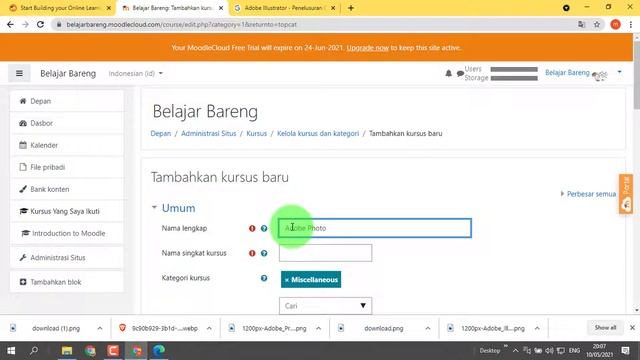Click the Belajar Bareng user name link
This screenshot has width=640, height=360.
coord(567,73)
